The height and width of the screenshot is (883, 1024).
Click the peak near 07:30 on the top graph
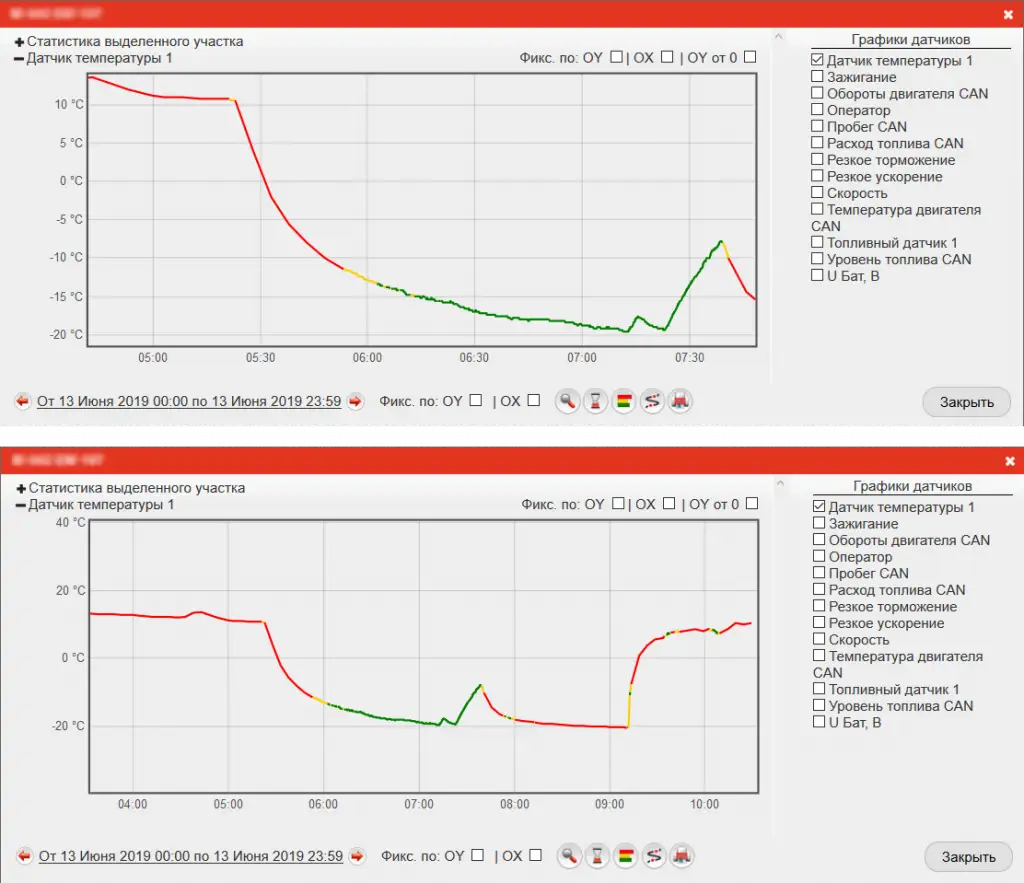tap(720, 242)
